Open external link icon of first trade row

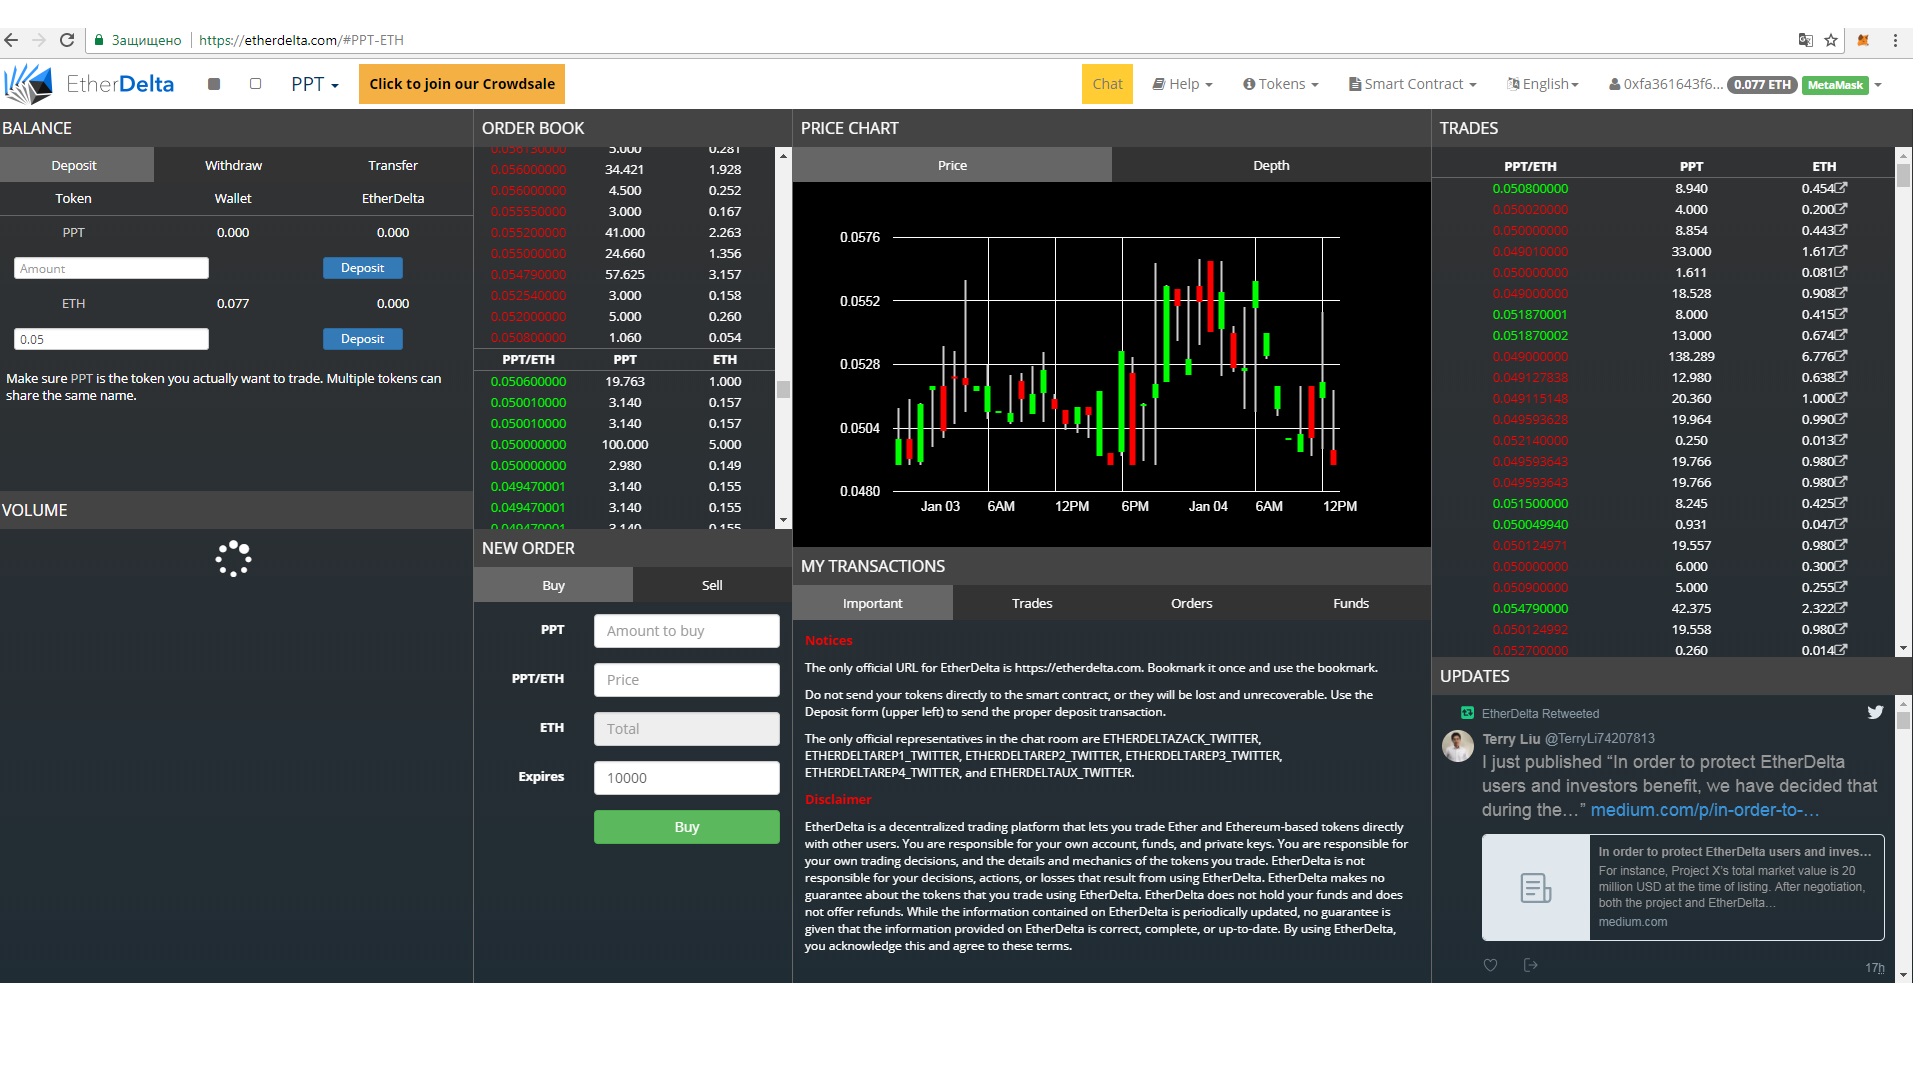[x=1841, y=188]
